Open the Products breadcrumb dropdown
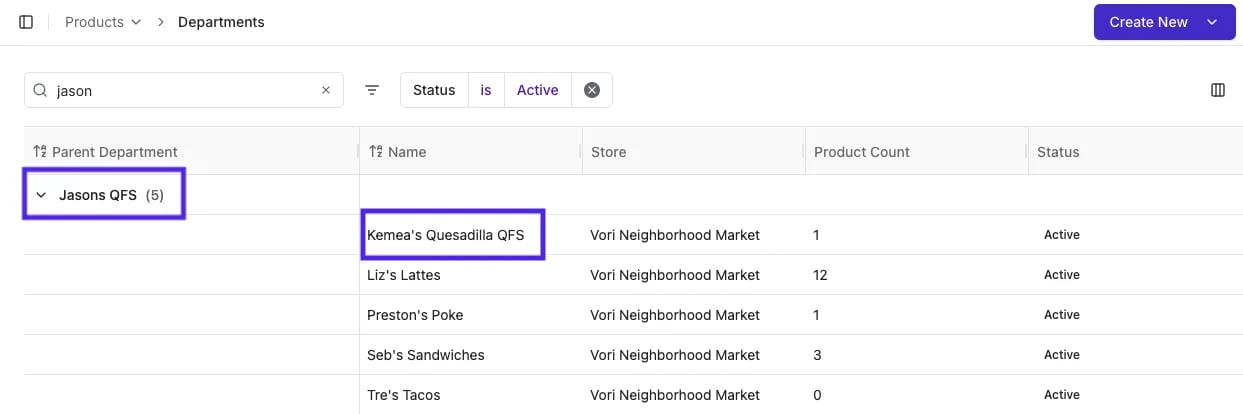 coord(103,22)
